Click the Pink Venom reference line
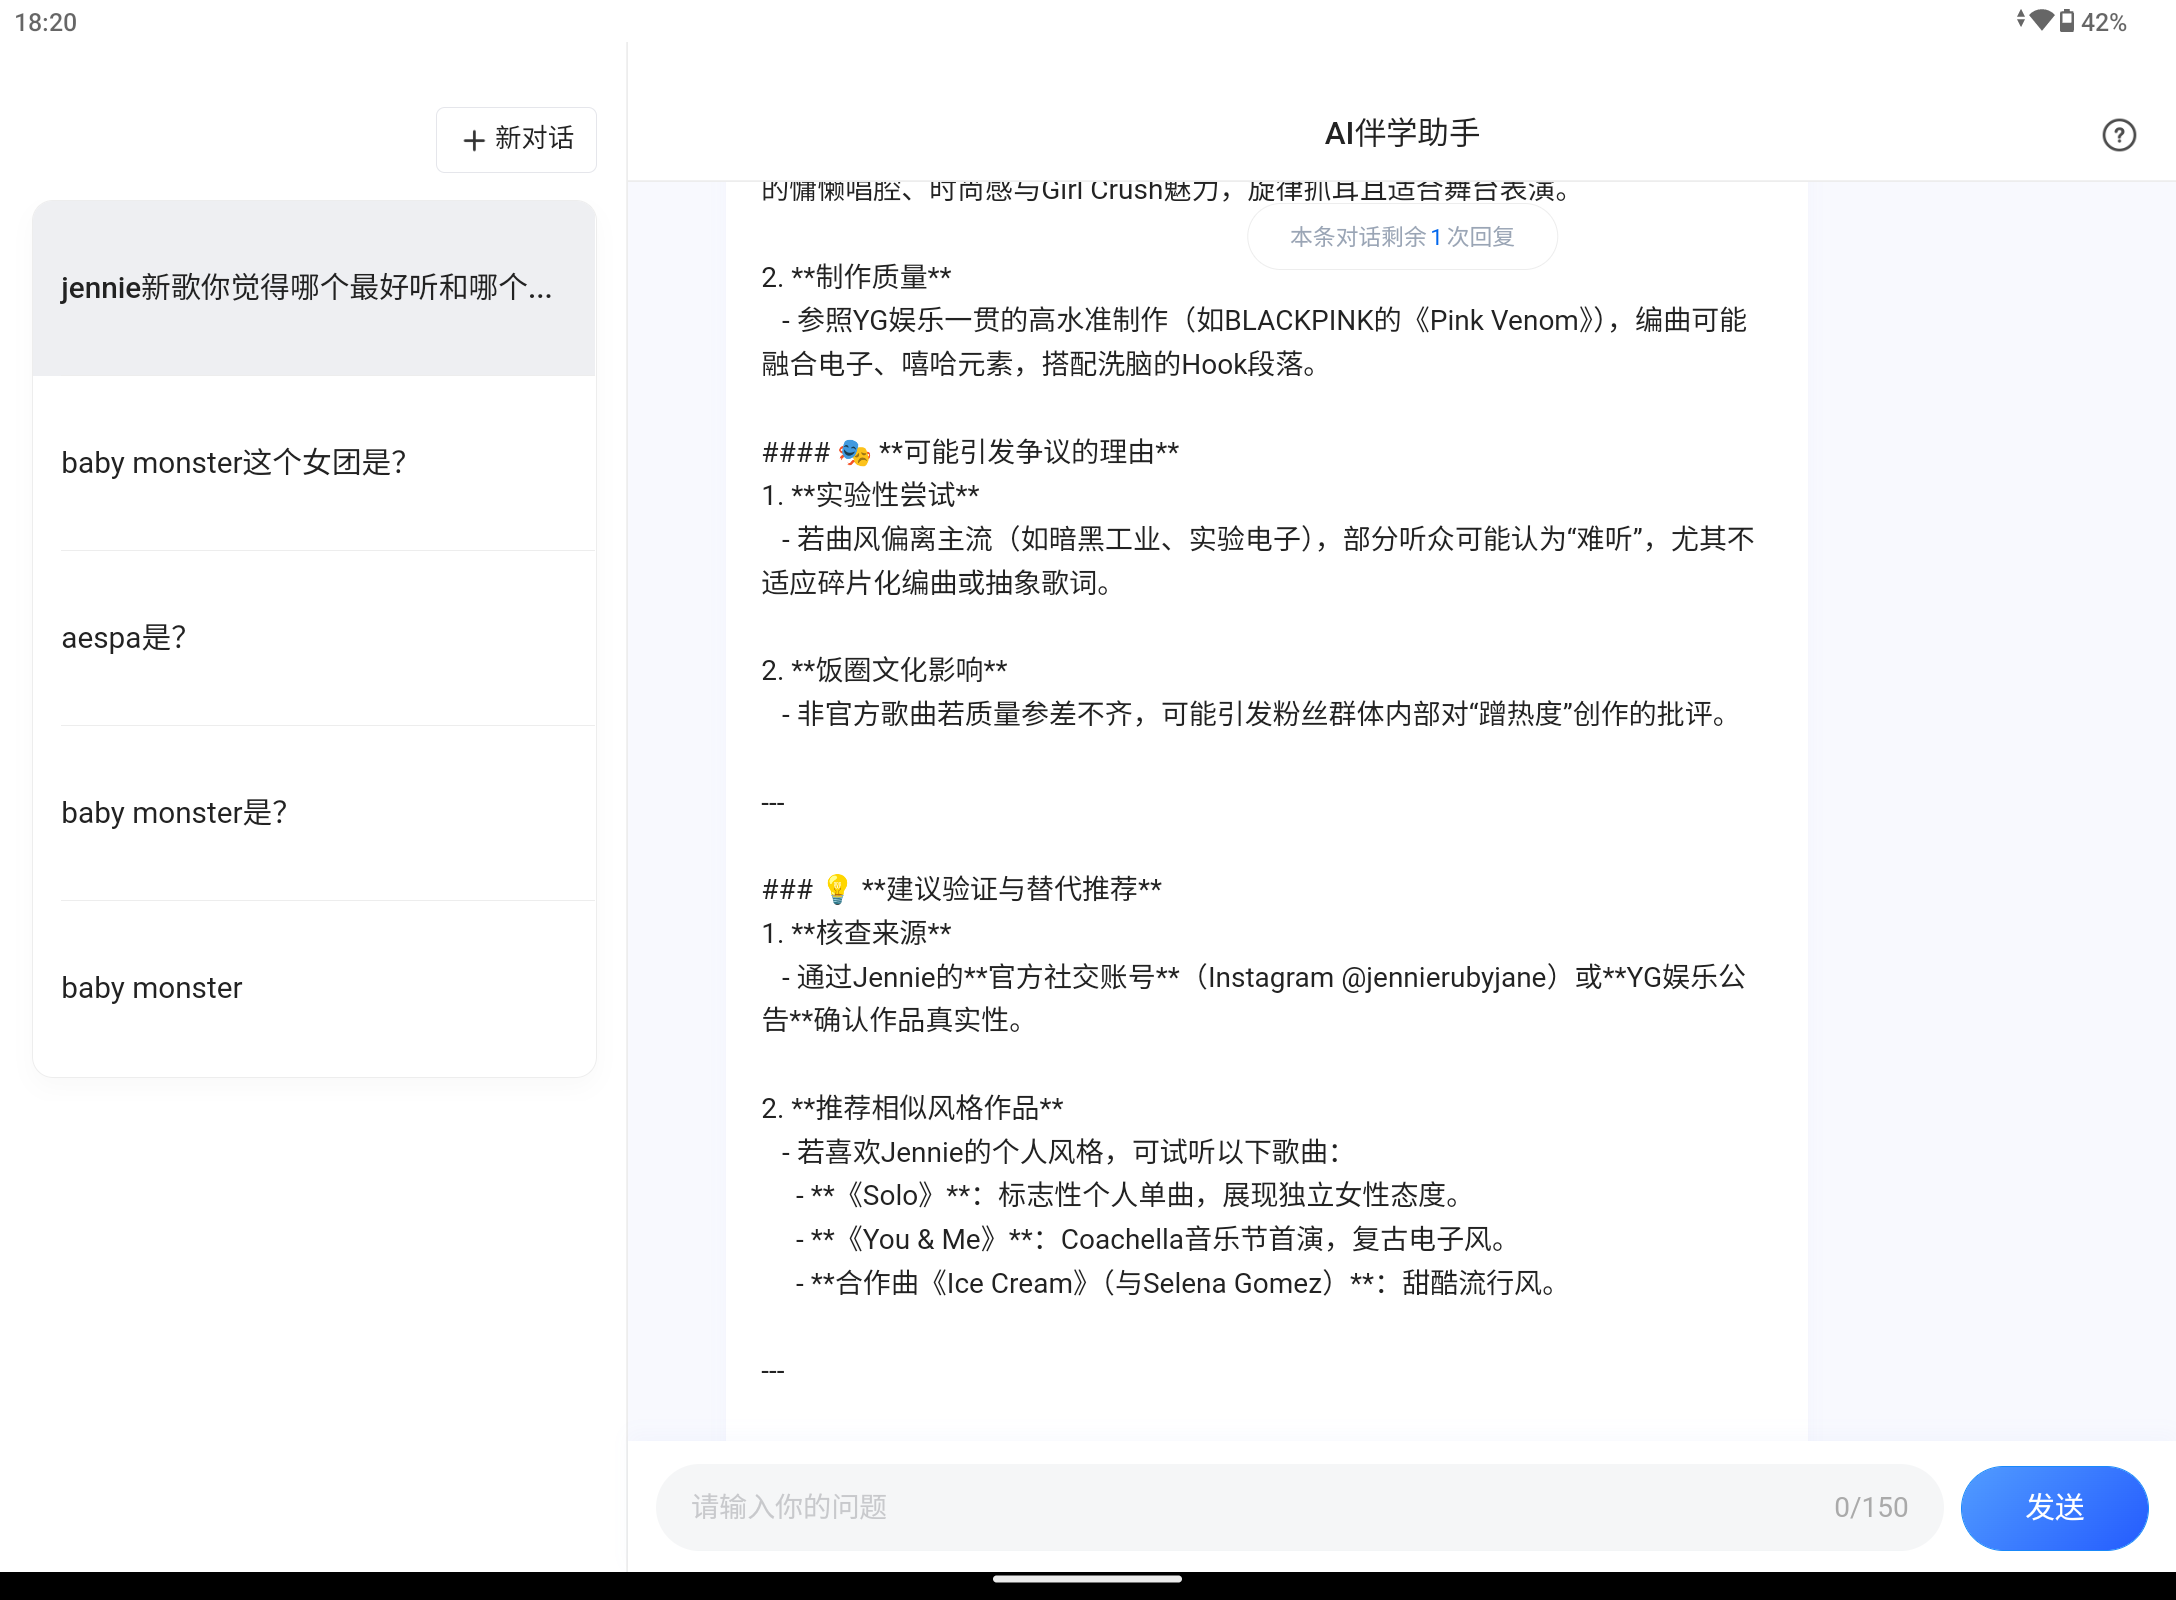 [x=1254, y=342]
